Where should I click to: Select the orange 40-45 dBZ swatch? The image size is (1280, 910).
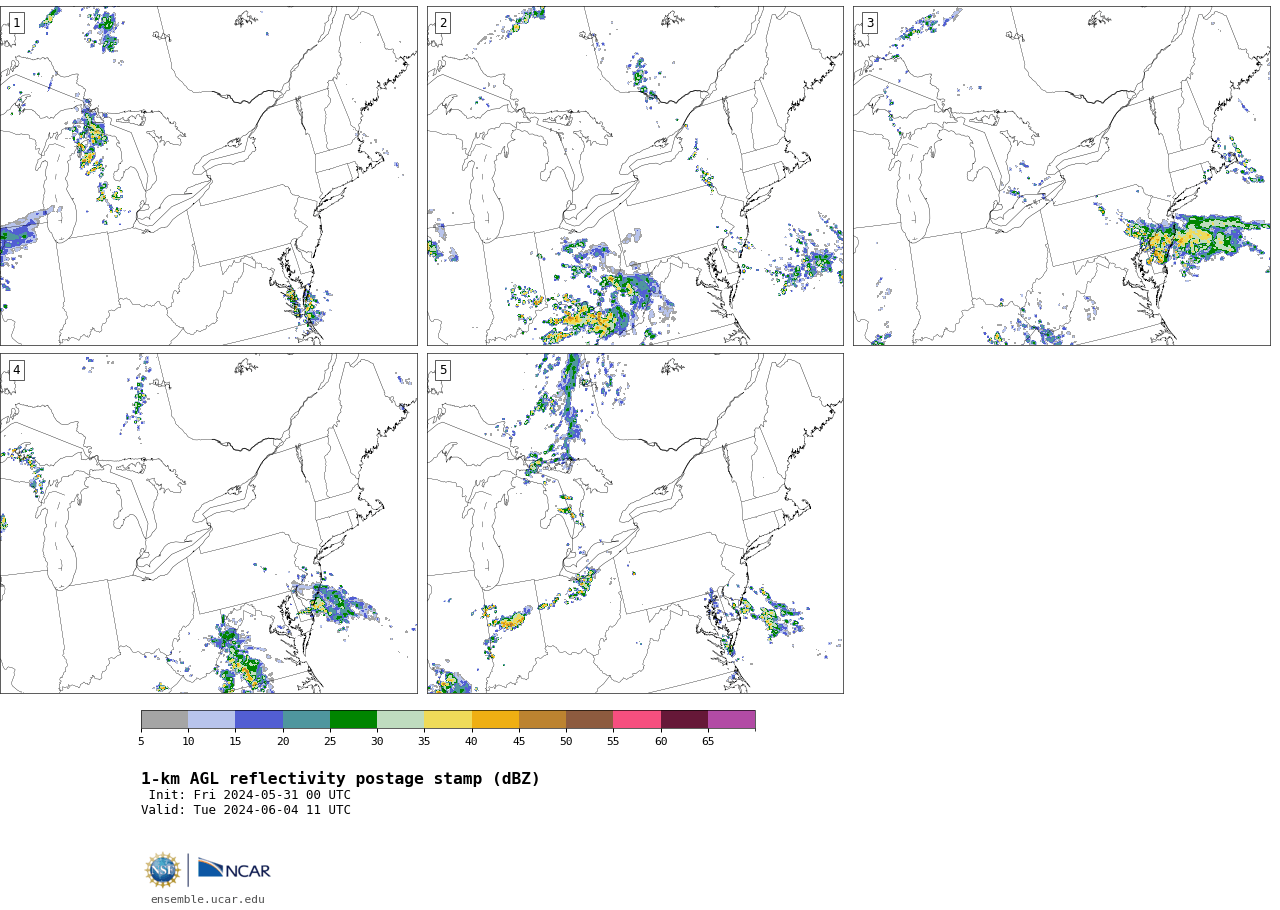[x=495, y=720]
